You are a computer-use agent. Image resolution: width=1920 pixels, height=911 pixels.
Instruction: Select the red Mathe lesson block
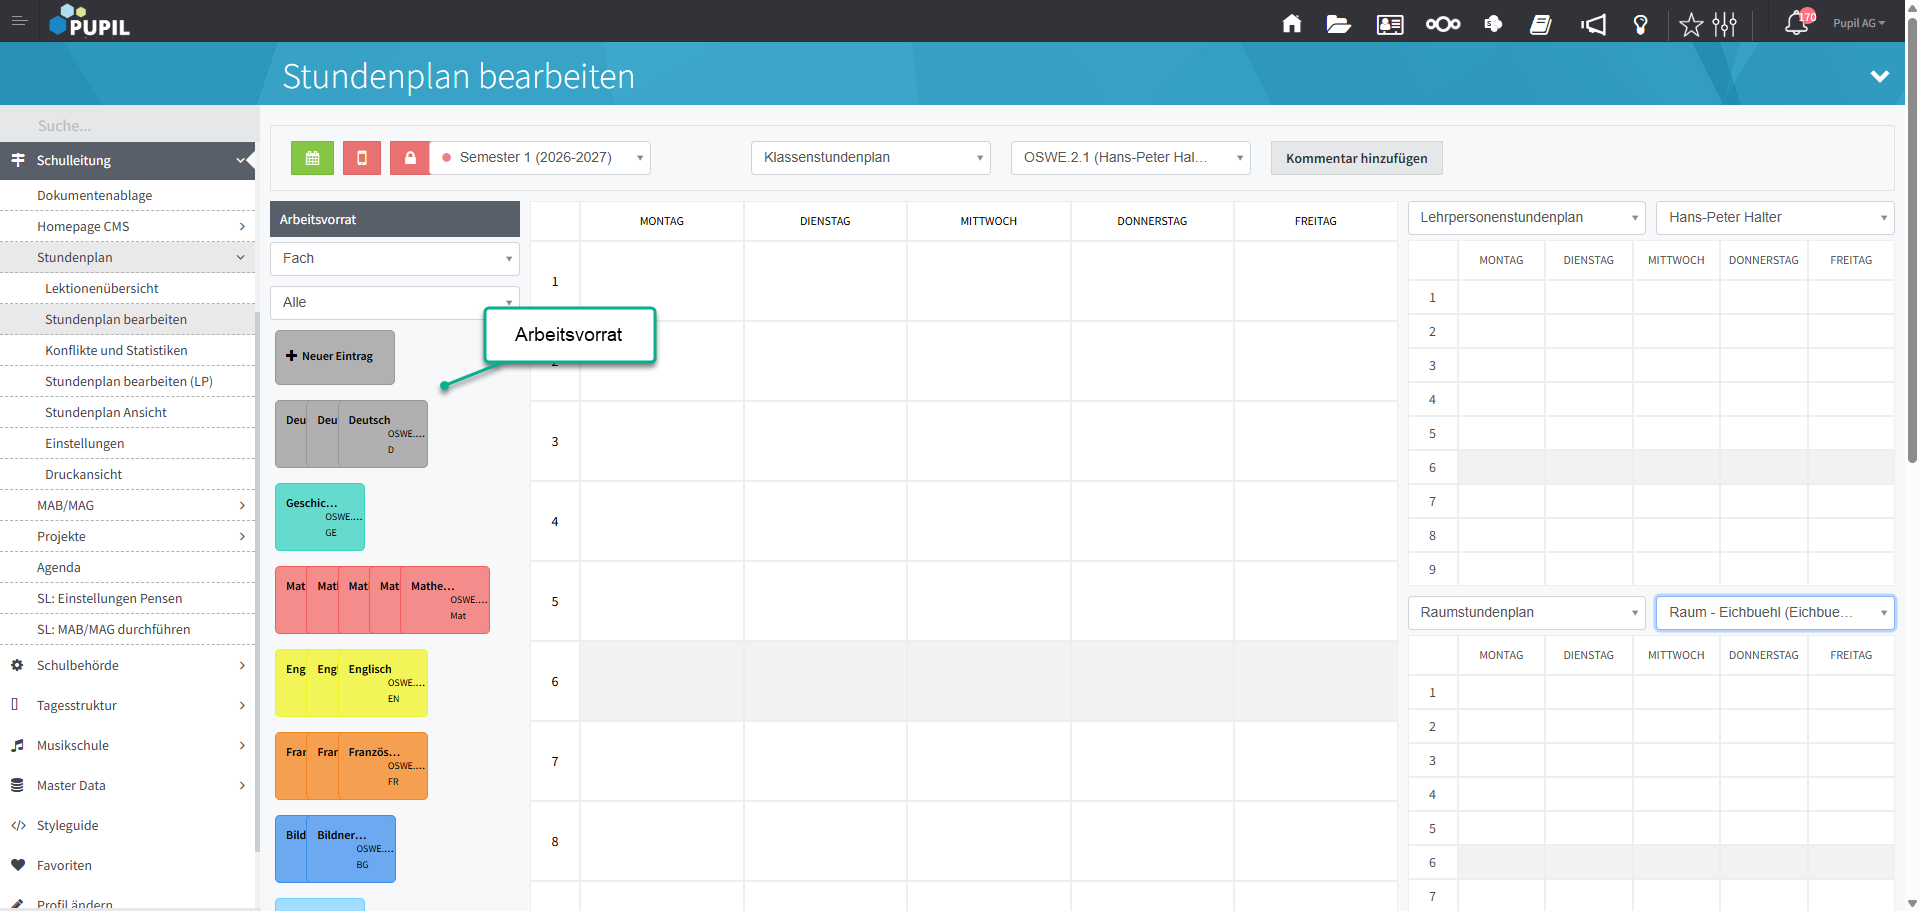pyautogui.click(x=445, y=600)
